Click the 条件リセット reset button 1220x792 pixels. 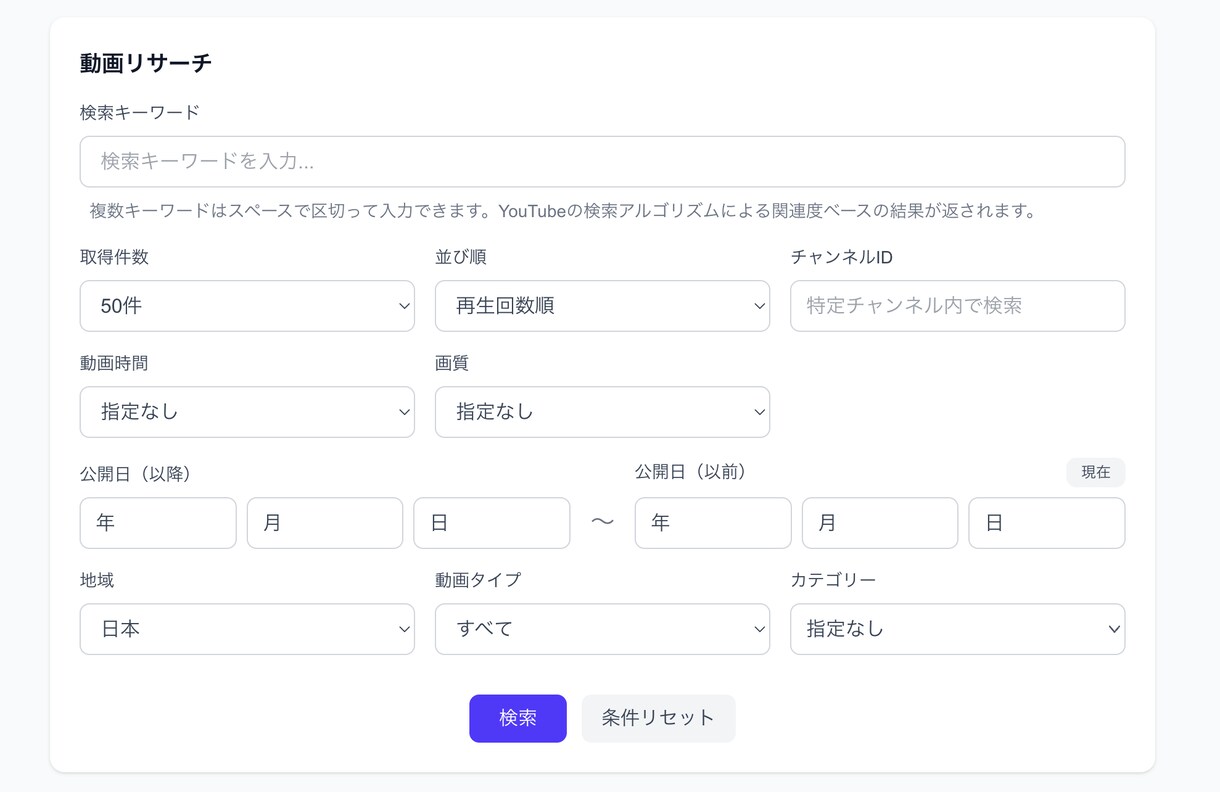[658, 718]
